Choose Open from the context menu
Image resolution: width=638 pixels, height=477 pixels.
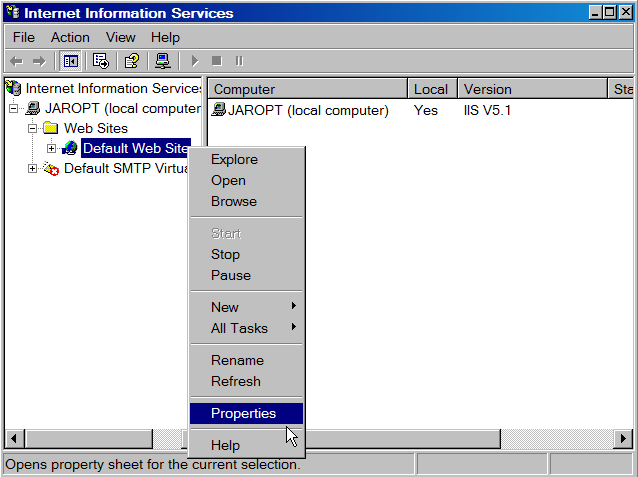pyautogui.click(x=247, y=180)
